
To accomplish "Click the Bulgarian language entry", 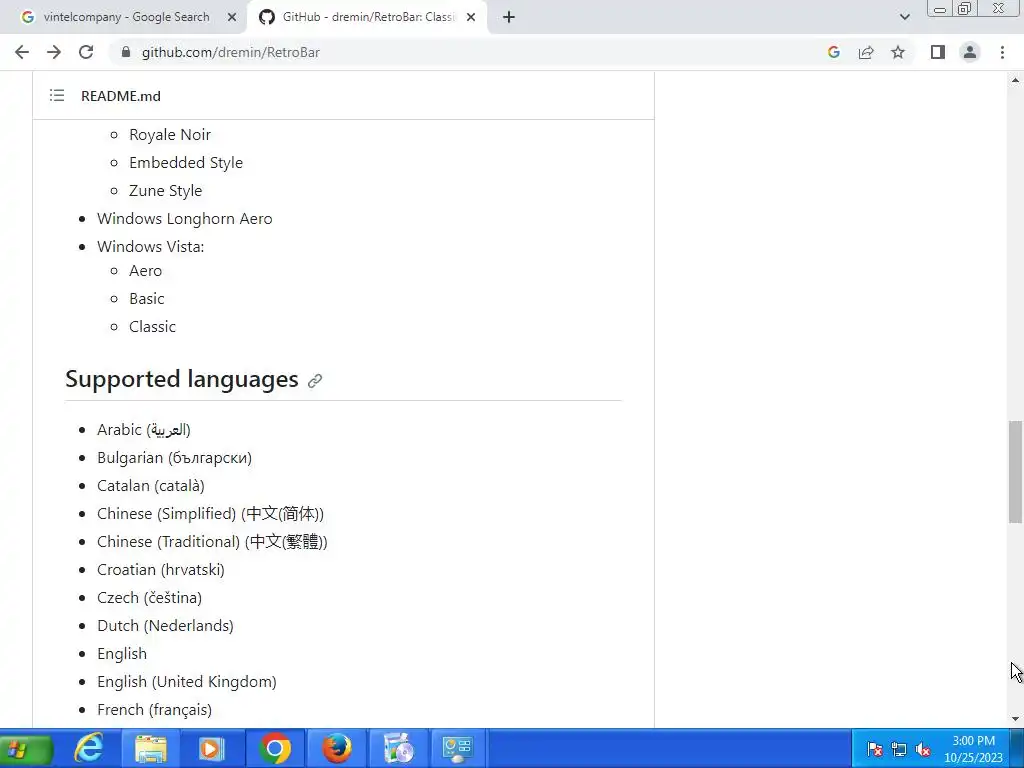I will click(x=174, y=458).
